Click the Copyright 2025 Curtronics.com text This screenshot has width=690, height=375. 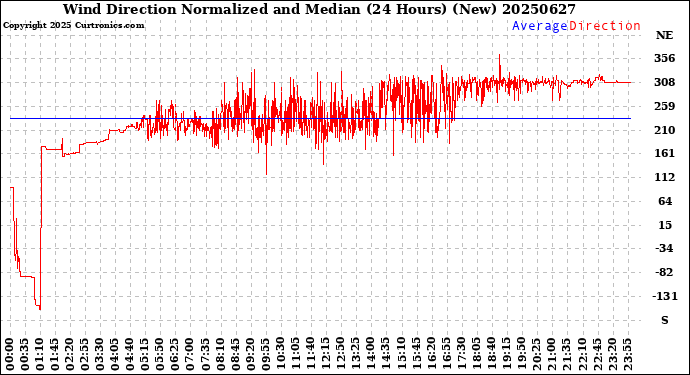click(73, 26)
